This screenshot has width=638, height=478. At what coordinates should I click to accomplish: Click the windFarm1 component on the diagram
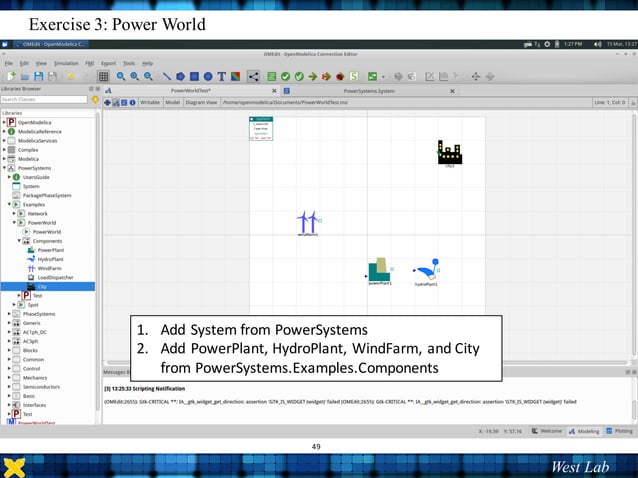[309, 223]
